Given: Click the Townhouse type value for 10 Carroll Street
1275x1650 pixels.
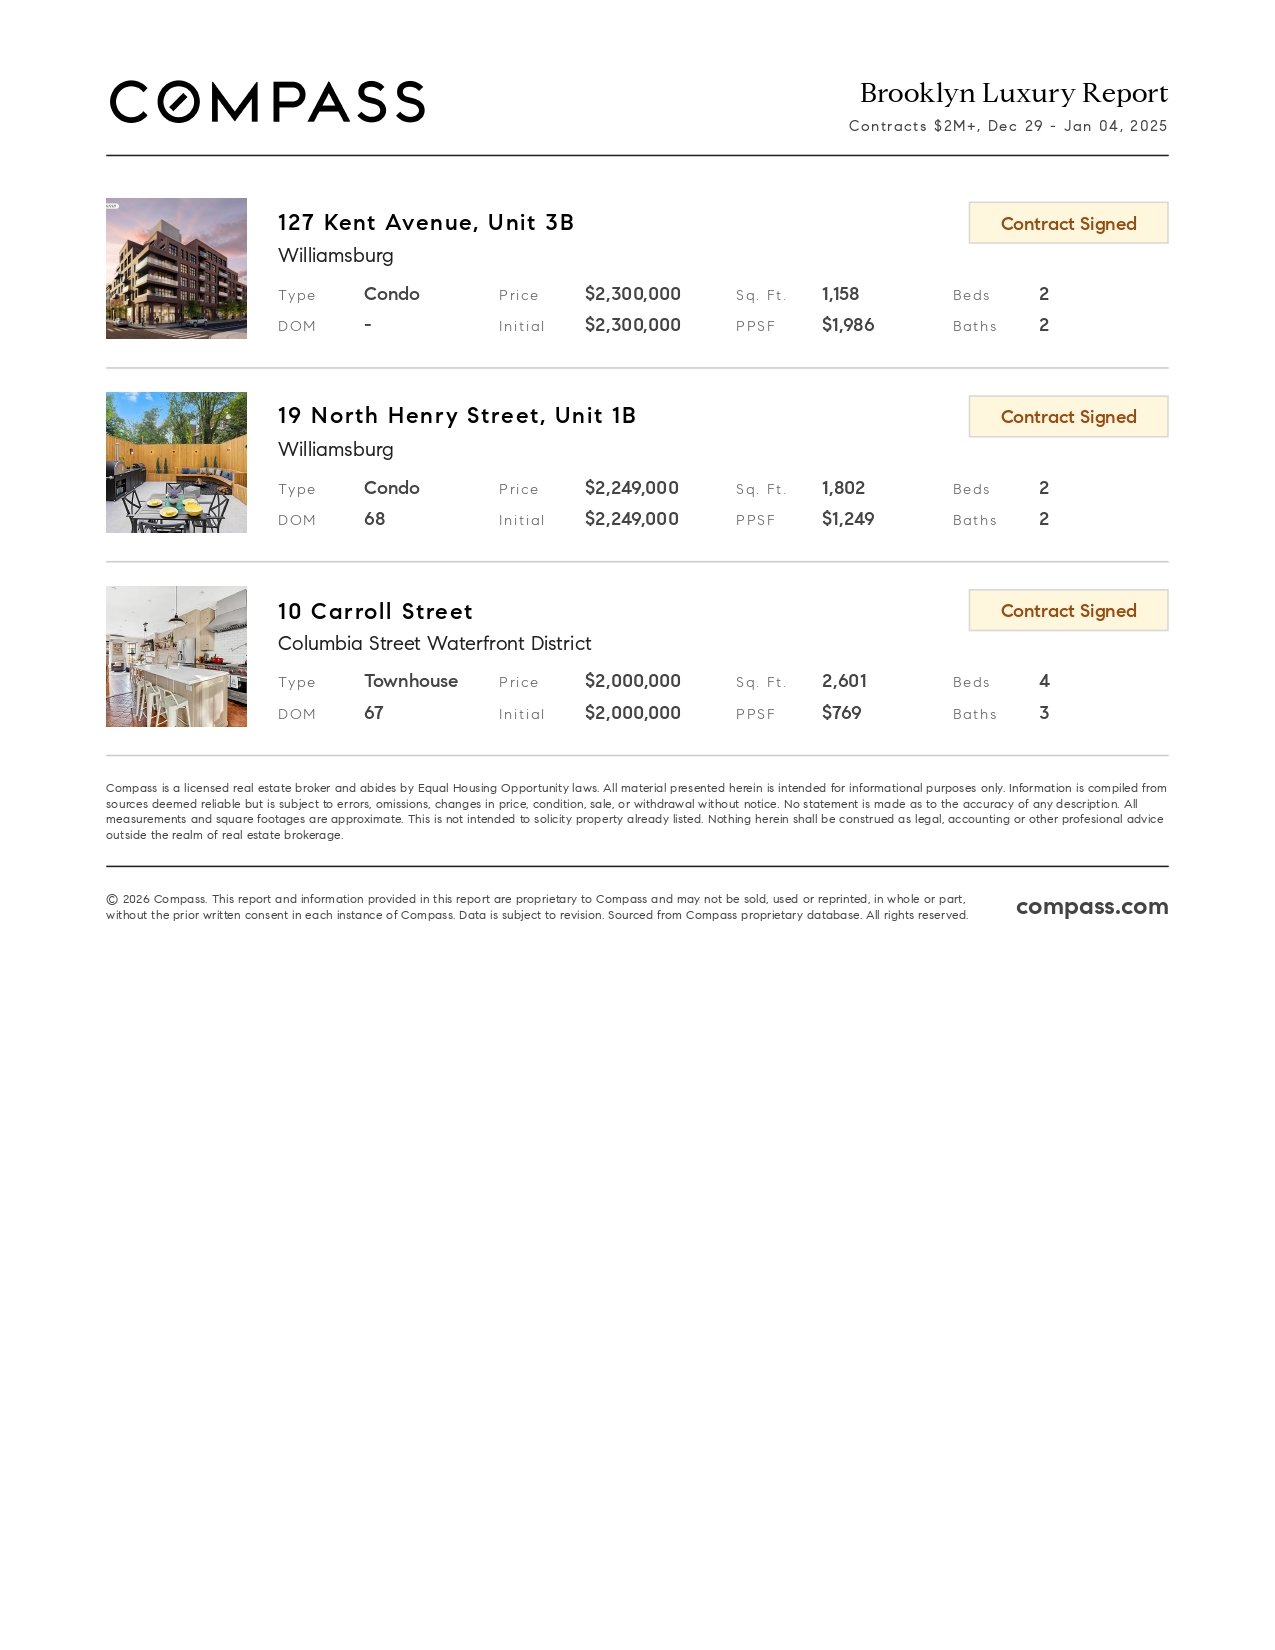Looking at the screenshot, I should coord(411,681).
